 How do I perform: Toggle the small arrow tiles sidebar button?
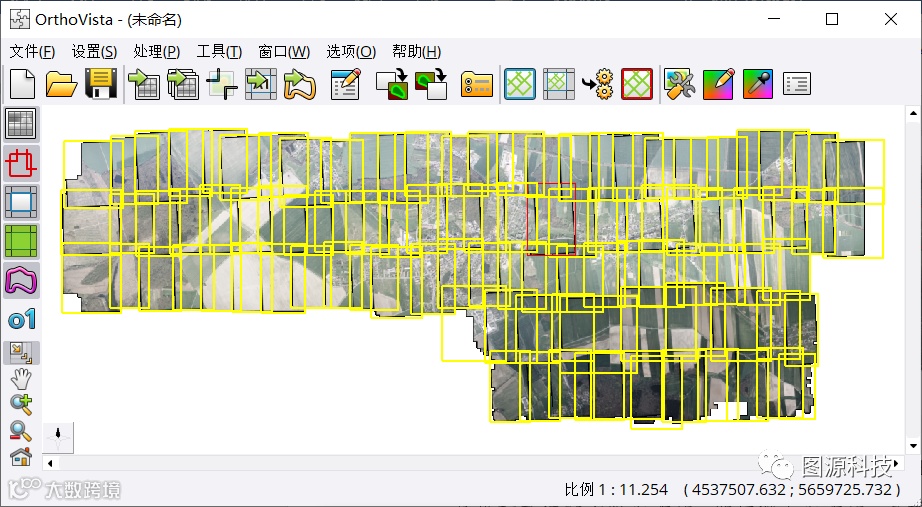click(x=21, y=353)
